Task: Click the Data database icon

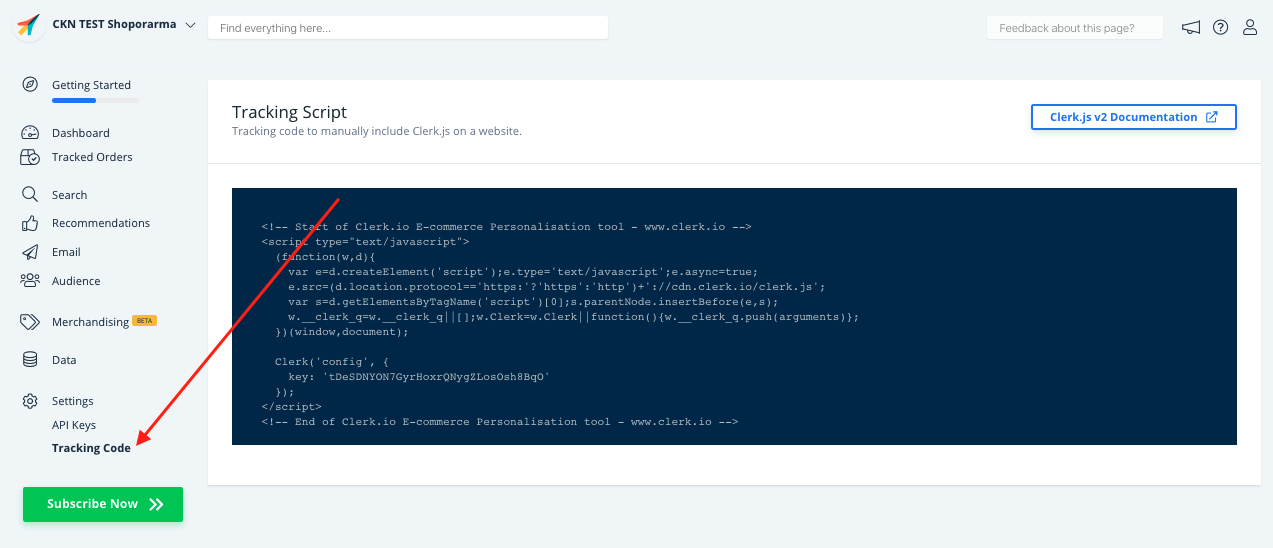Action: 30,360
